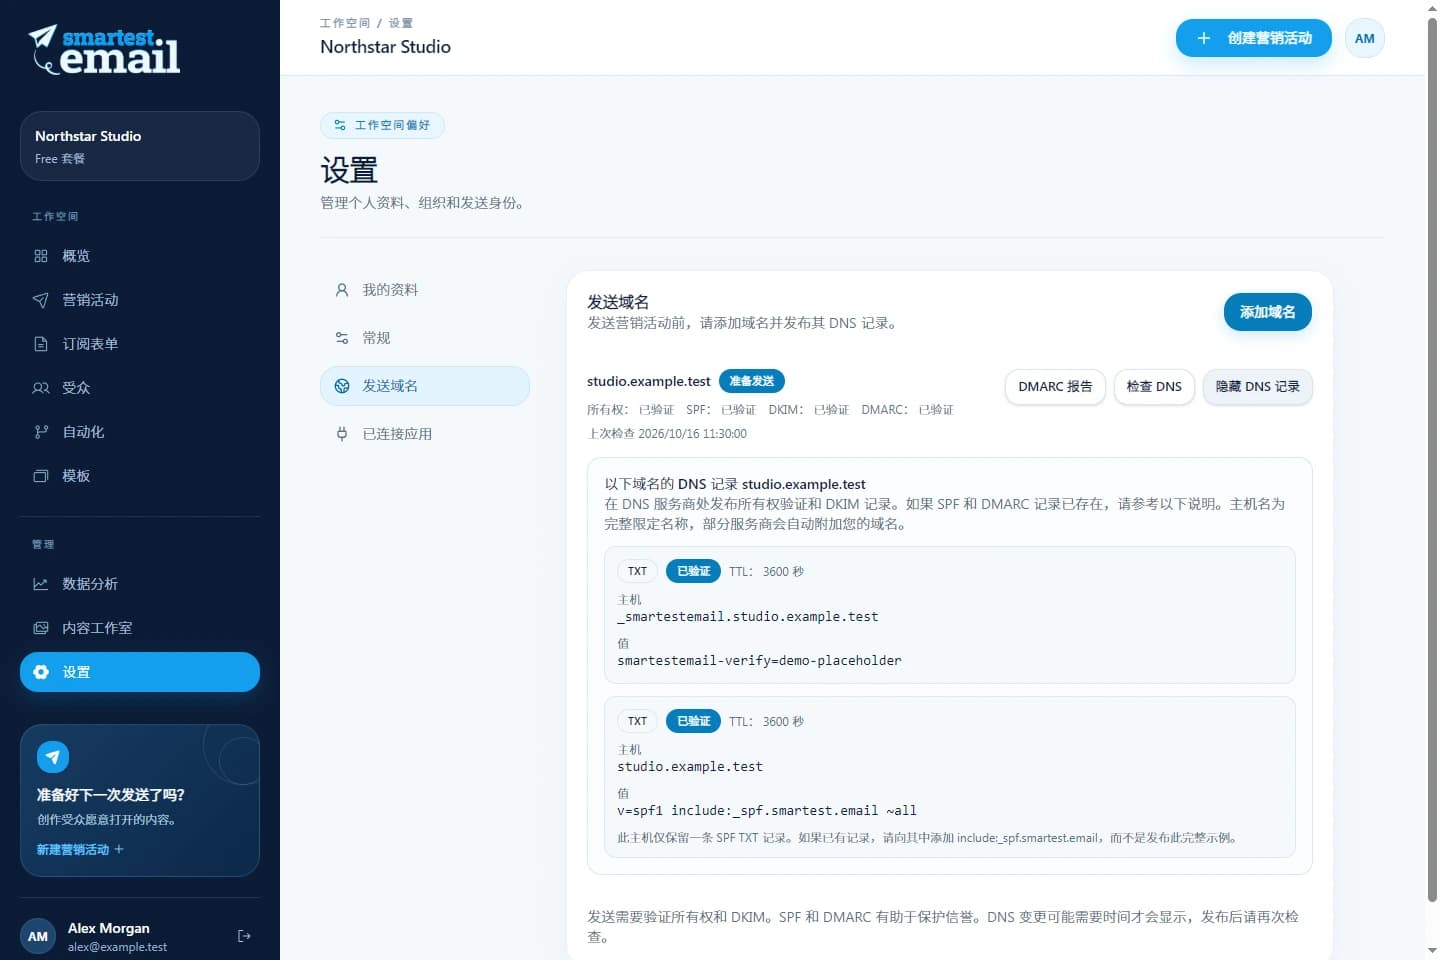The width and height of the screenshot is (1440, 960).
Task: Go to 营销活动 in the sidebar
Action: [x=140, y=300]
